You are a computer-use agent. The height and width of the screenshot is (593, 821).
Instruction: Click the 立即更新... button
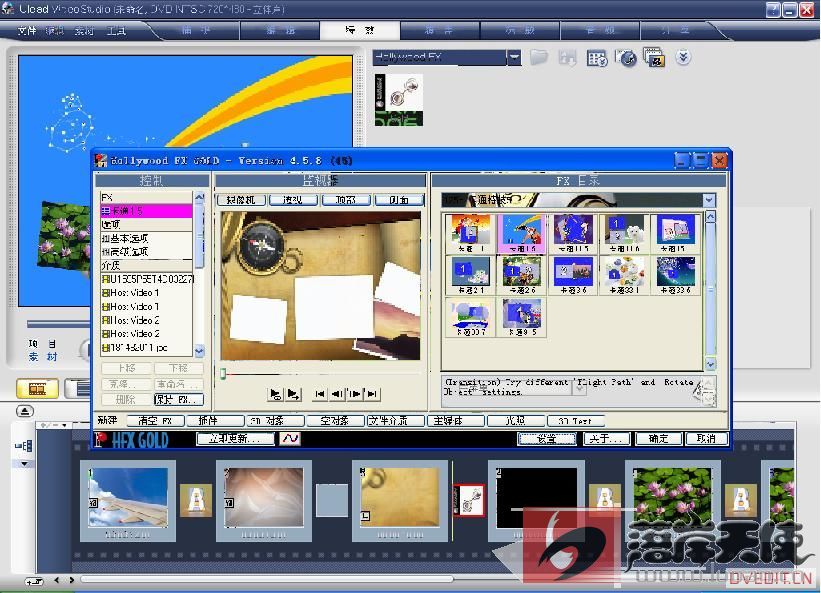(235, 439)
